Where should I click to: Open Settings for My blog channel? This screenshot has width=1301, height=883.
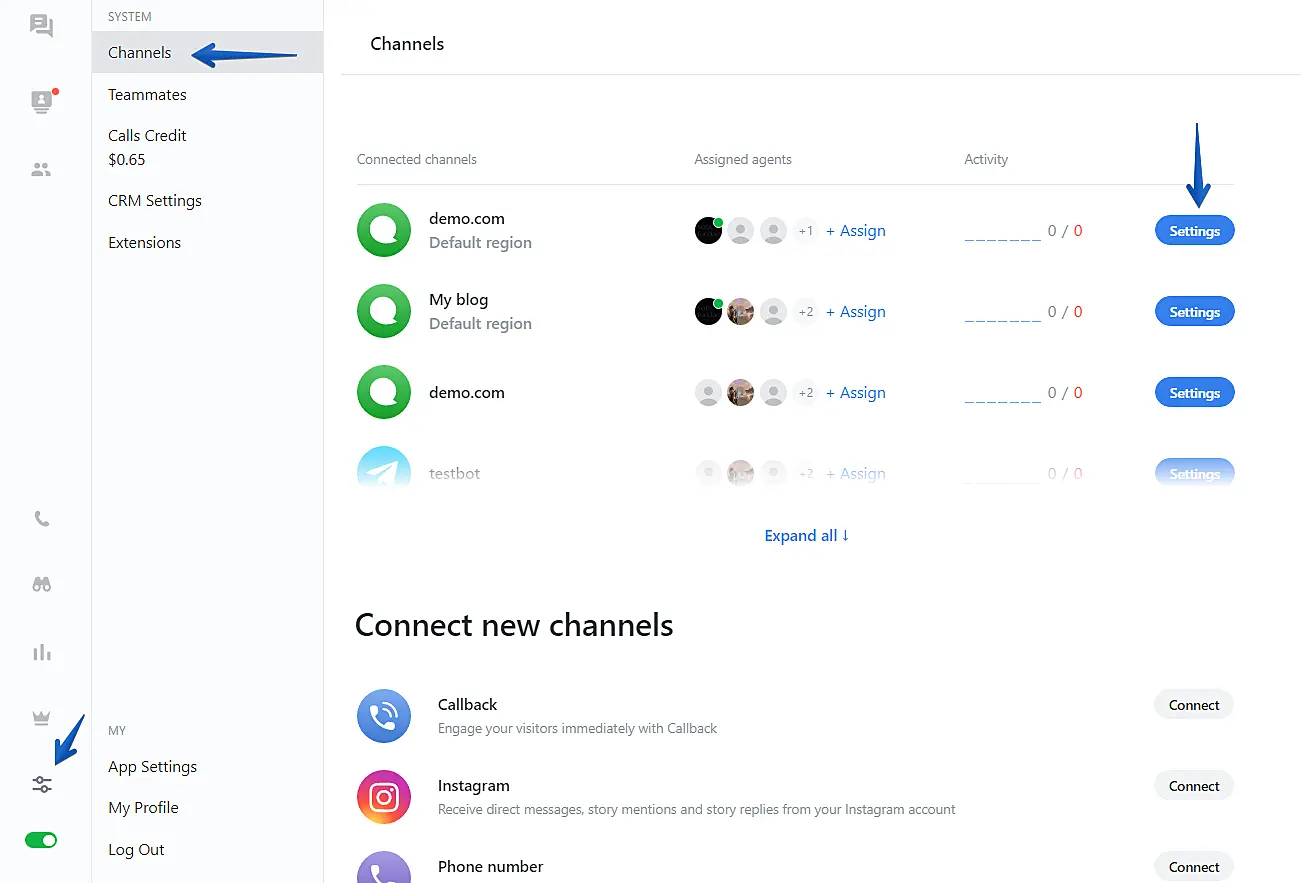point(1194,312)
